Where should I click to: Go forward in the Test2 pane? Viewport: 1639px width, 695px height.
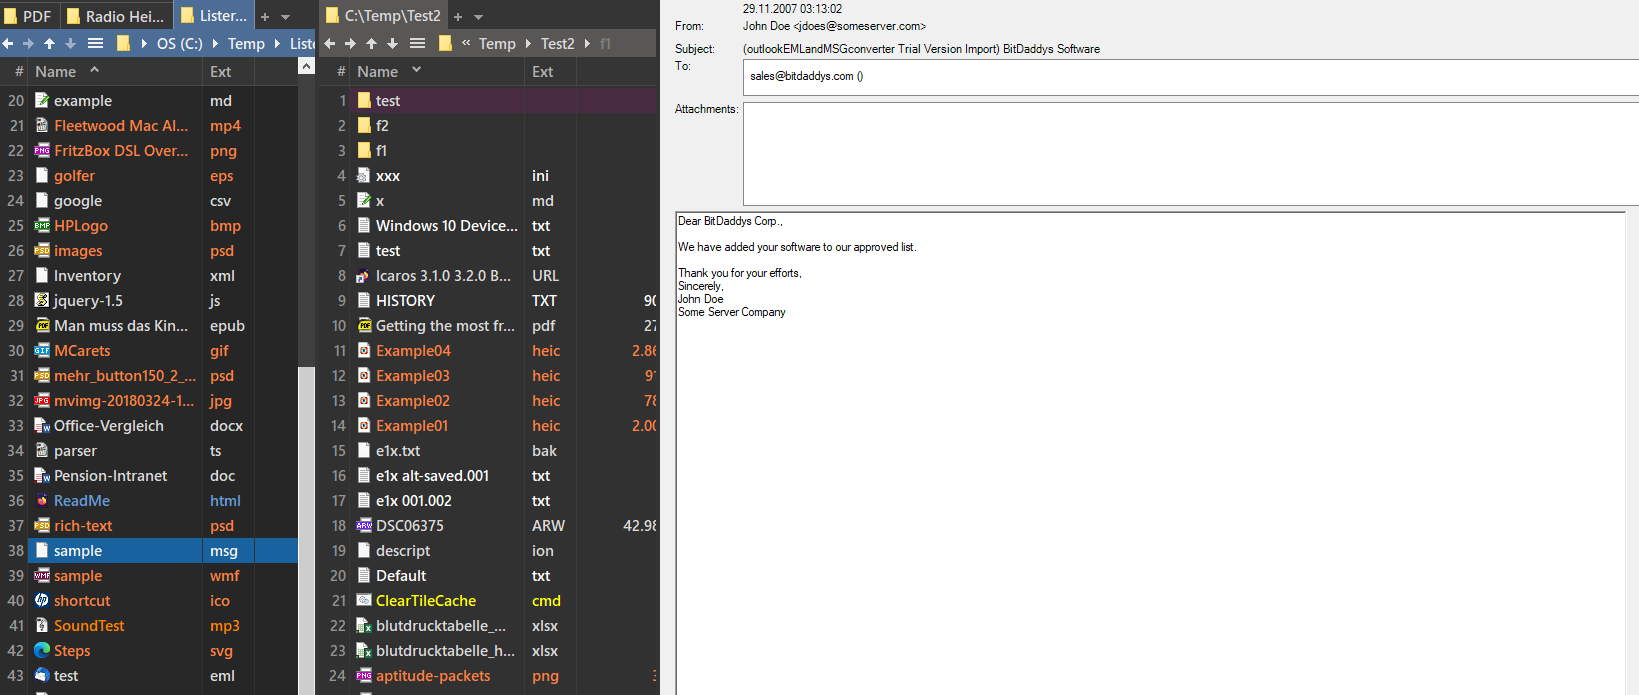pos(350,44)
